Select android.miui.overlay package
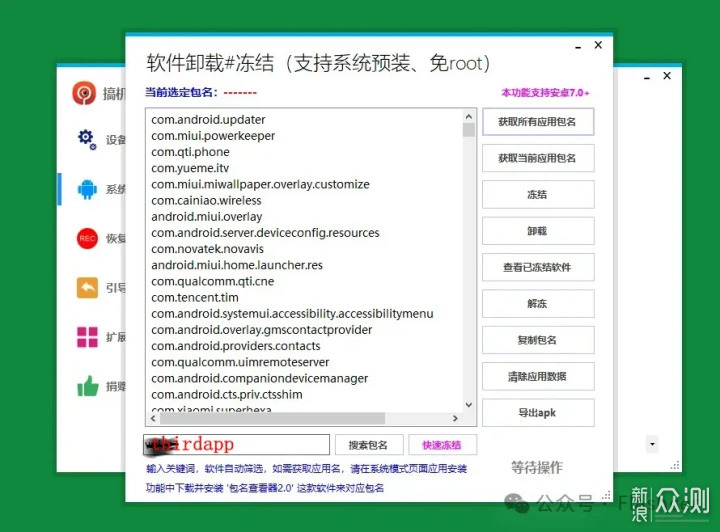 click(207, 217)
